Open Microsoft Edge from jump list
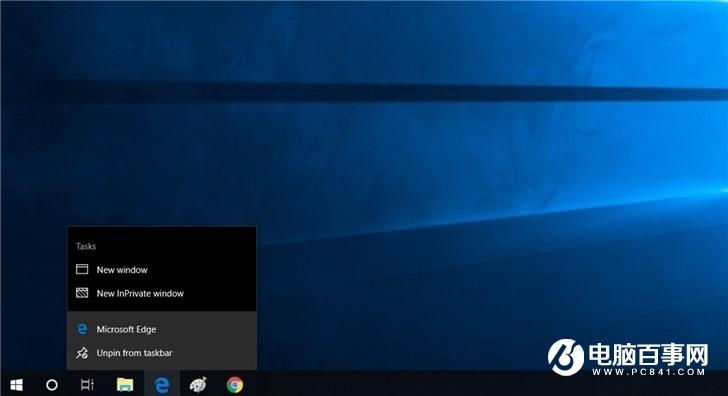 click(162, 329)
